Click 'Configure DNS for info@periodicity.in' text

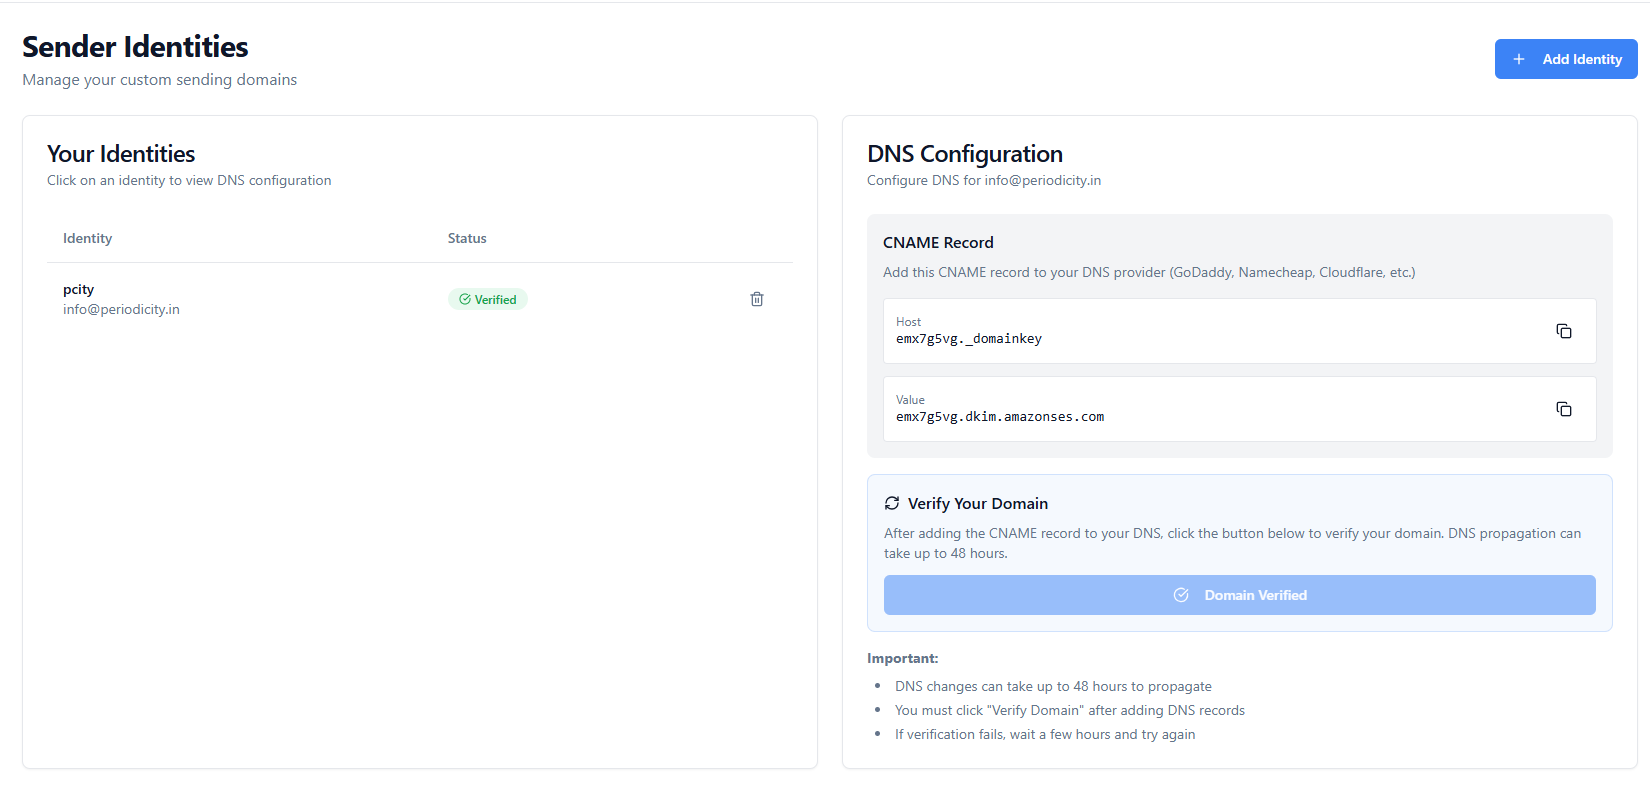[984, 181]
